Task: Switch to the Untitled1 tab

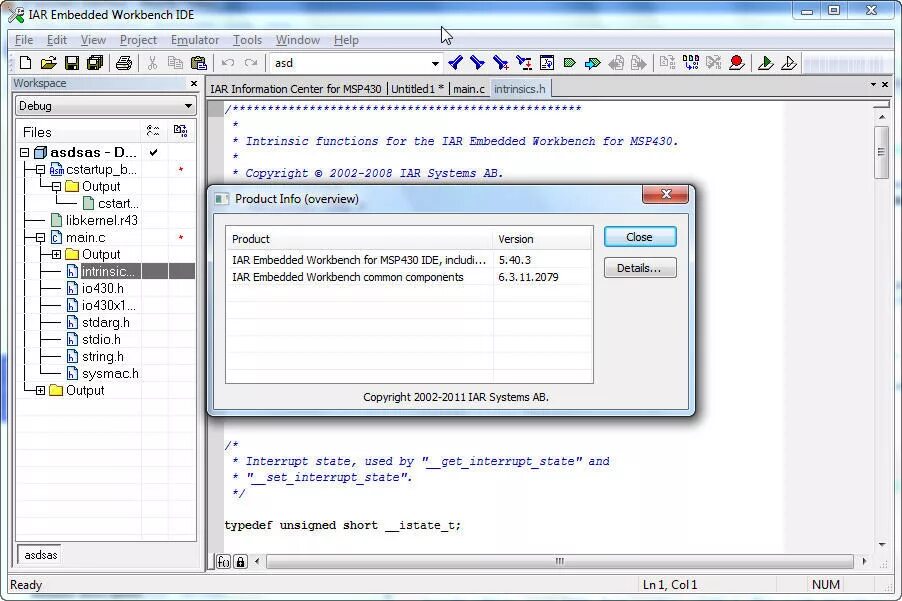Action: [x=417, y=89]
